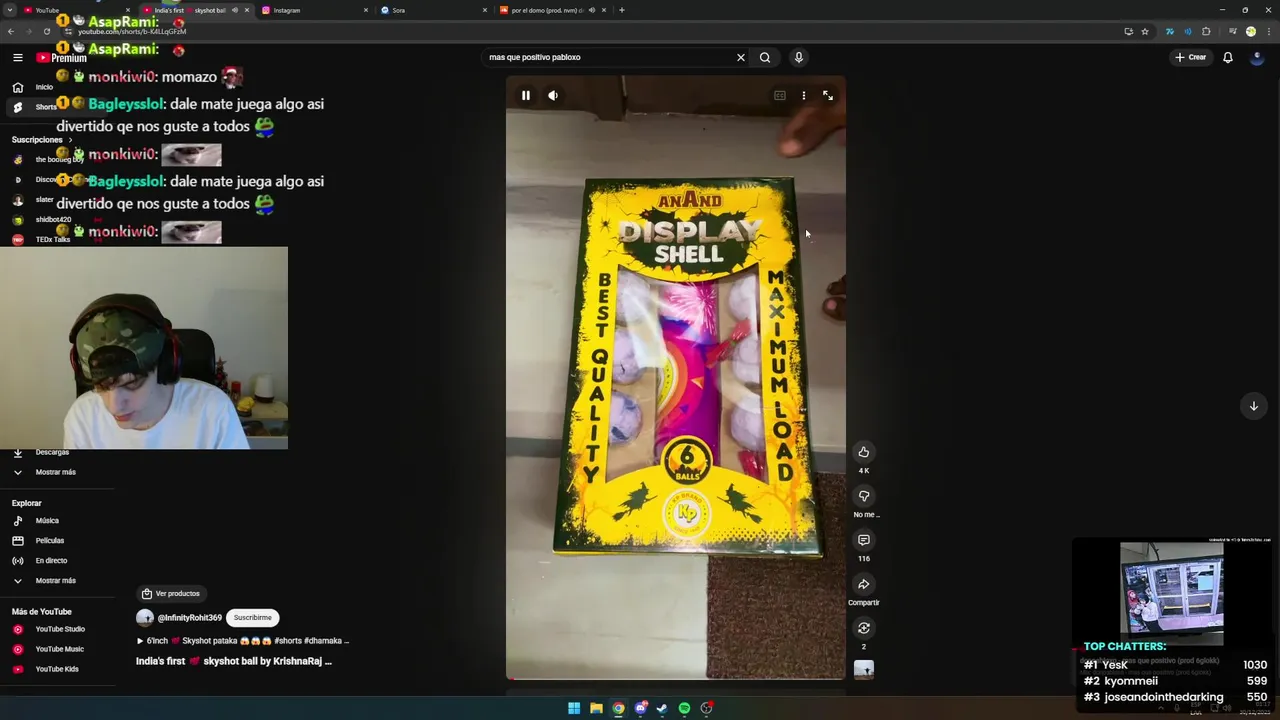Image resolution: width=1280 pixels, height=720 pixels.
Task: Open Steam from the taskbar
Action: click(x=662, y=708)
